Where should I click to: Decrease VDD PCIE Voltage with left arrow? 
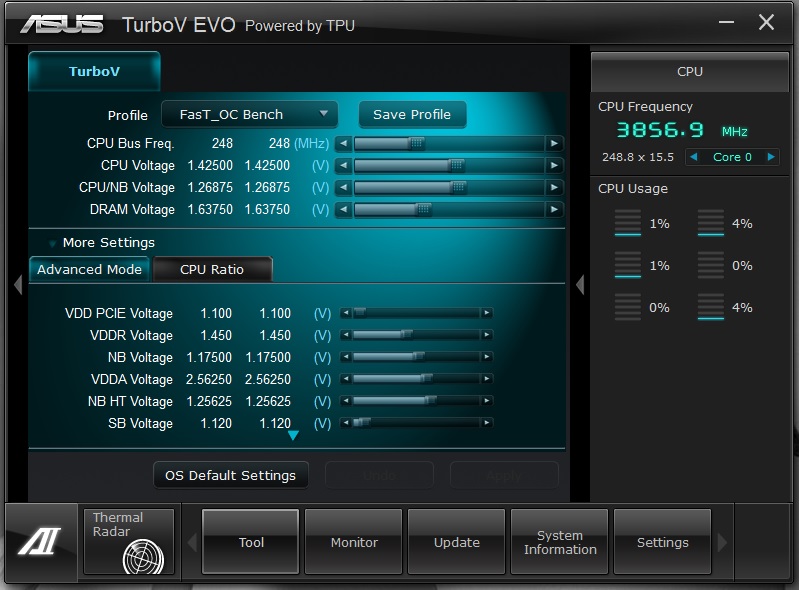(346, 313)
